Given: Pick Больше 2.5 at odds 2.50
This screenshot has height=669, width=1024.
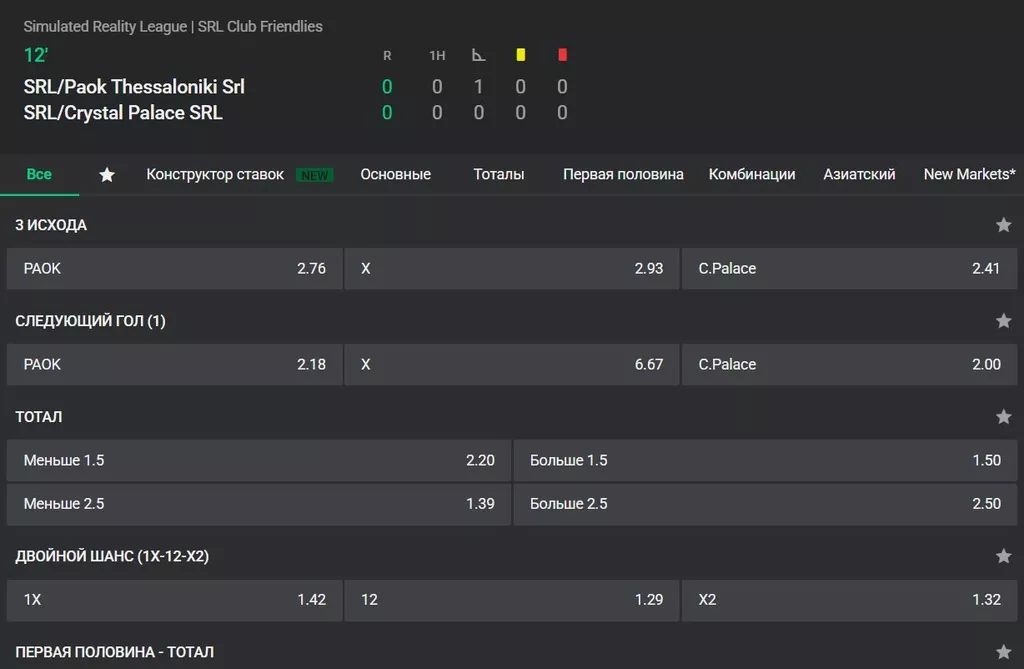Looking at the screenshot, I should [767, 504].
